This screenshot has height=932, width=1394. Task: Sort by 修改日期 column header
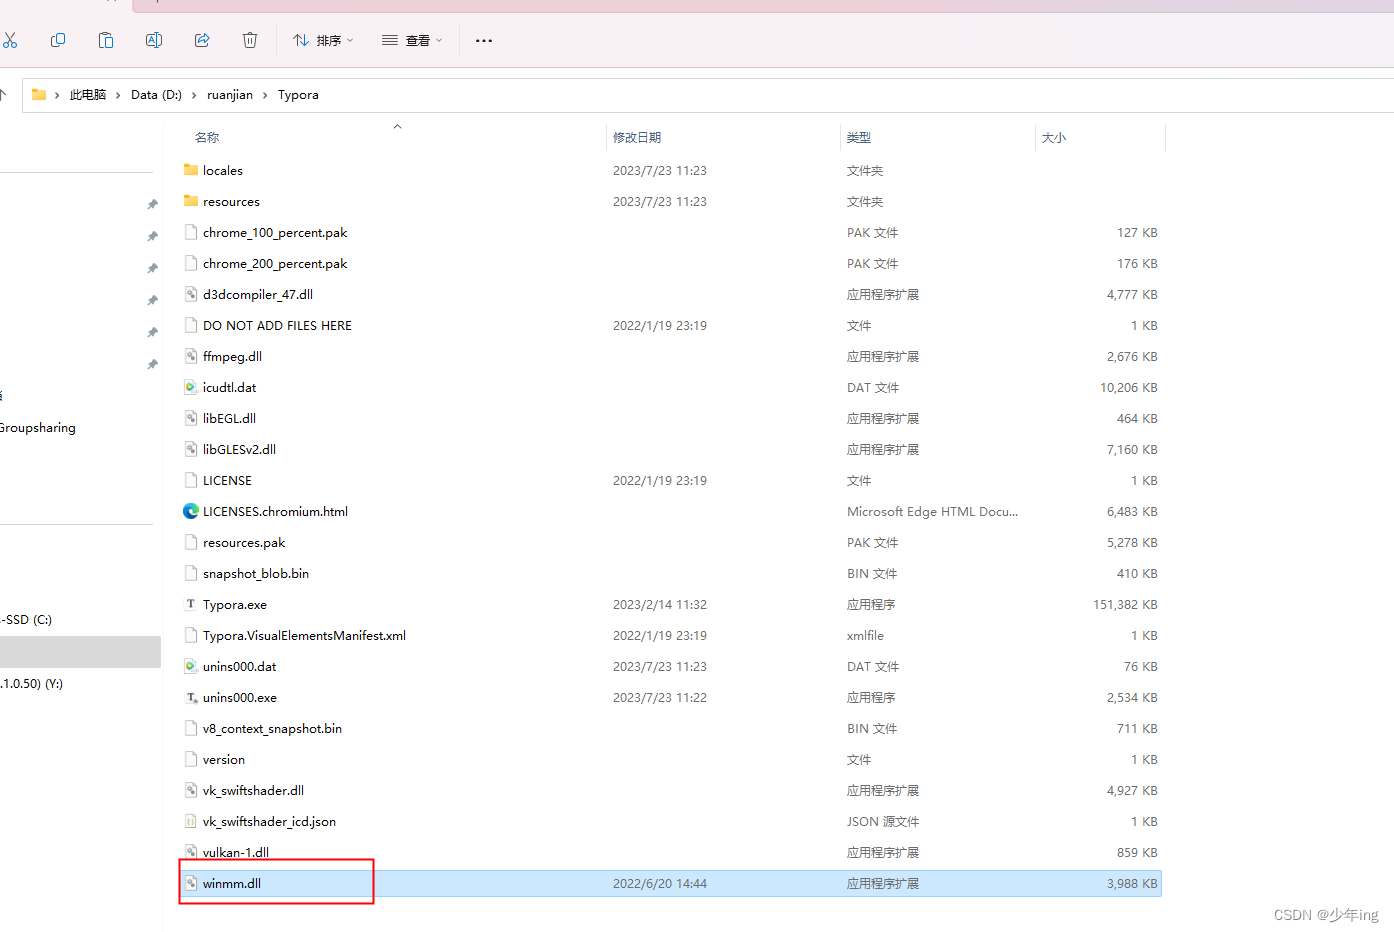[x=637, y=138]
